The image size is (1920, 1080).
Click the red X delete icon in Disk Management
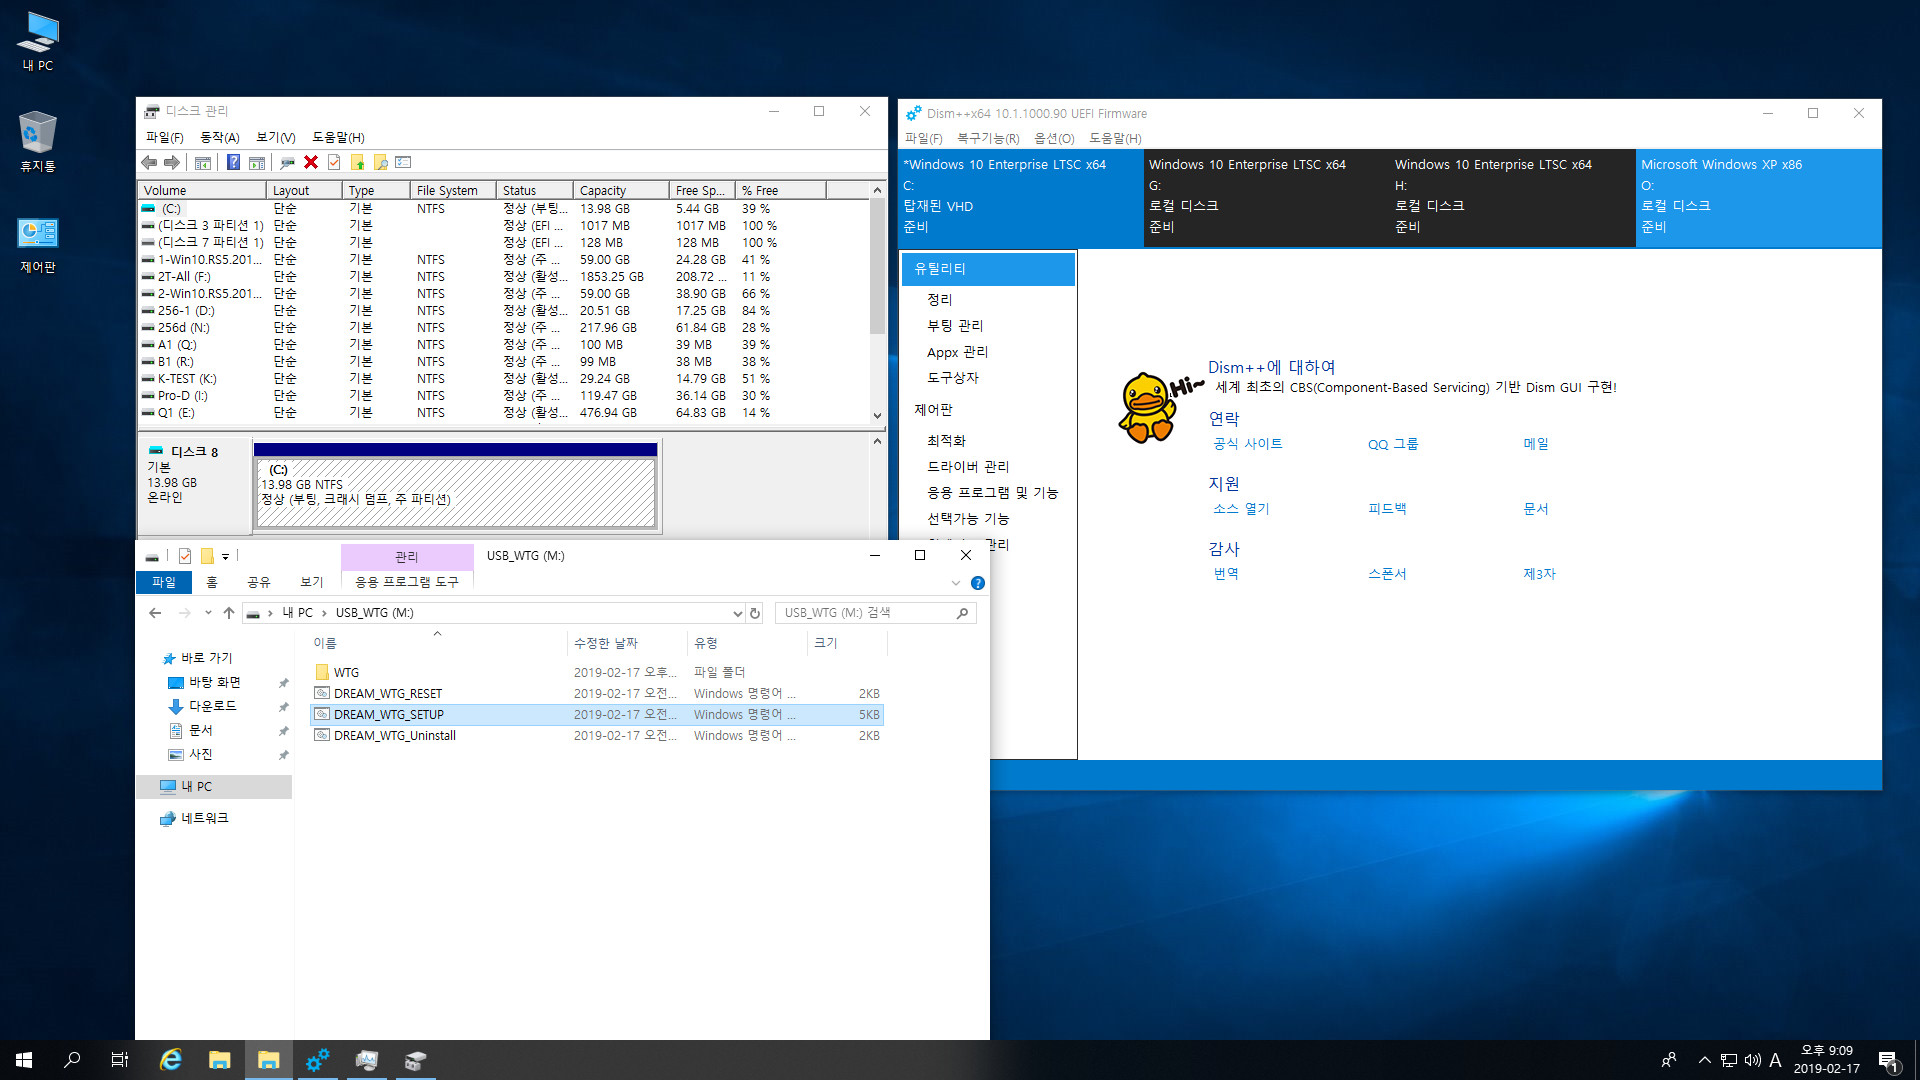(x=311, y=162)
